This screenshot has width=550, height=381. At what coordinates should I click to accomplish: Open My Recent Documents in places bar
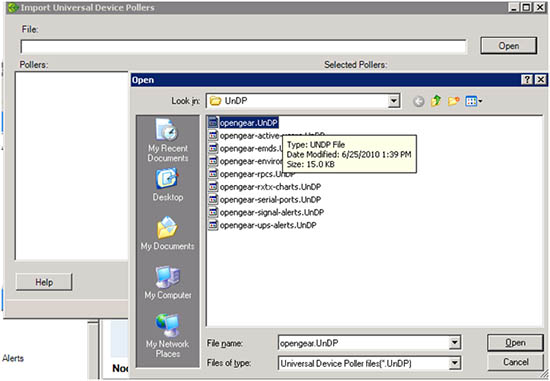[168, 140]
